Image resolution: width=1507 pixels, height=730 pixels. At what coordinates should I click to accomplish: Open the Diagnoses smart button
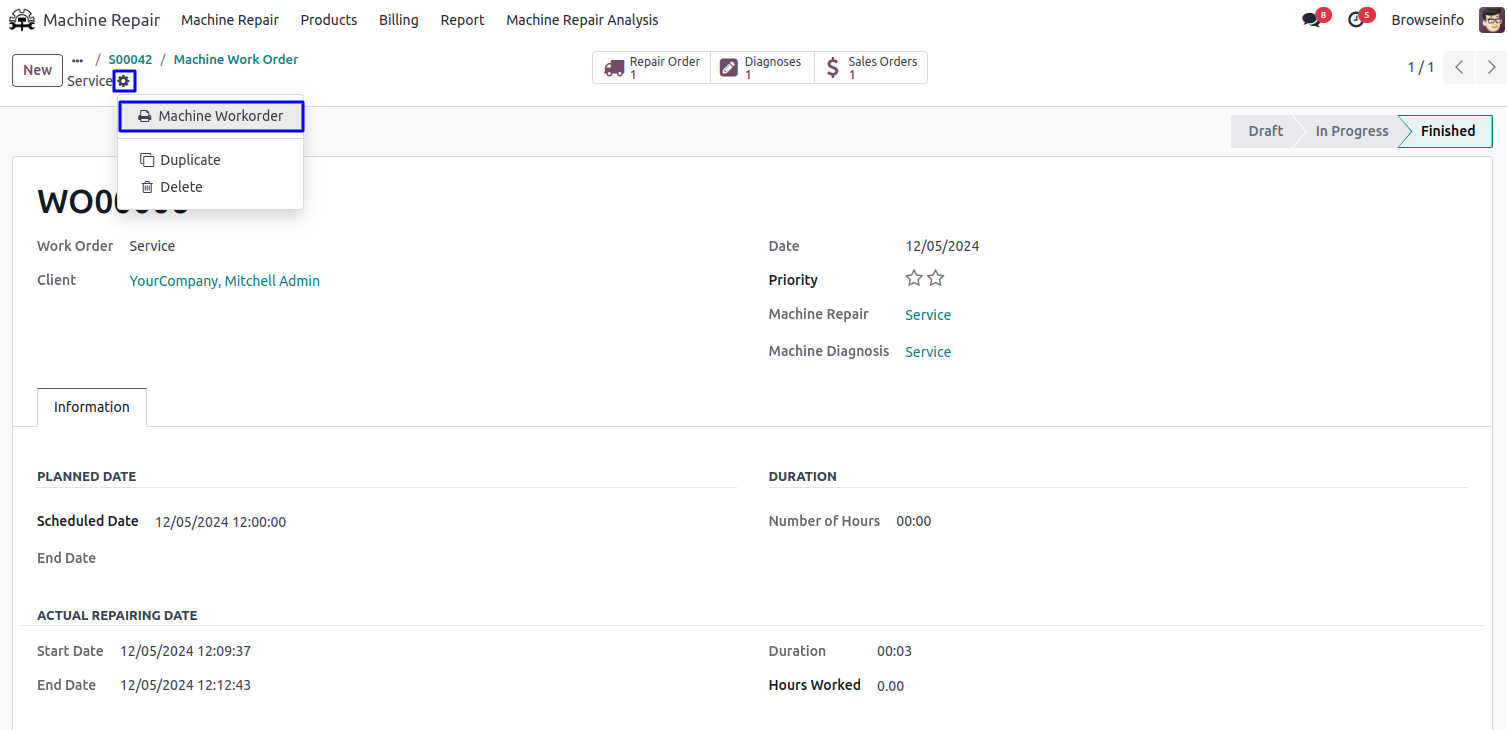762,68
